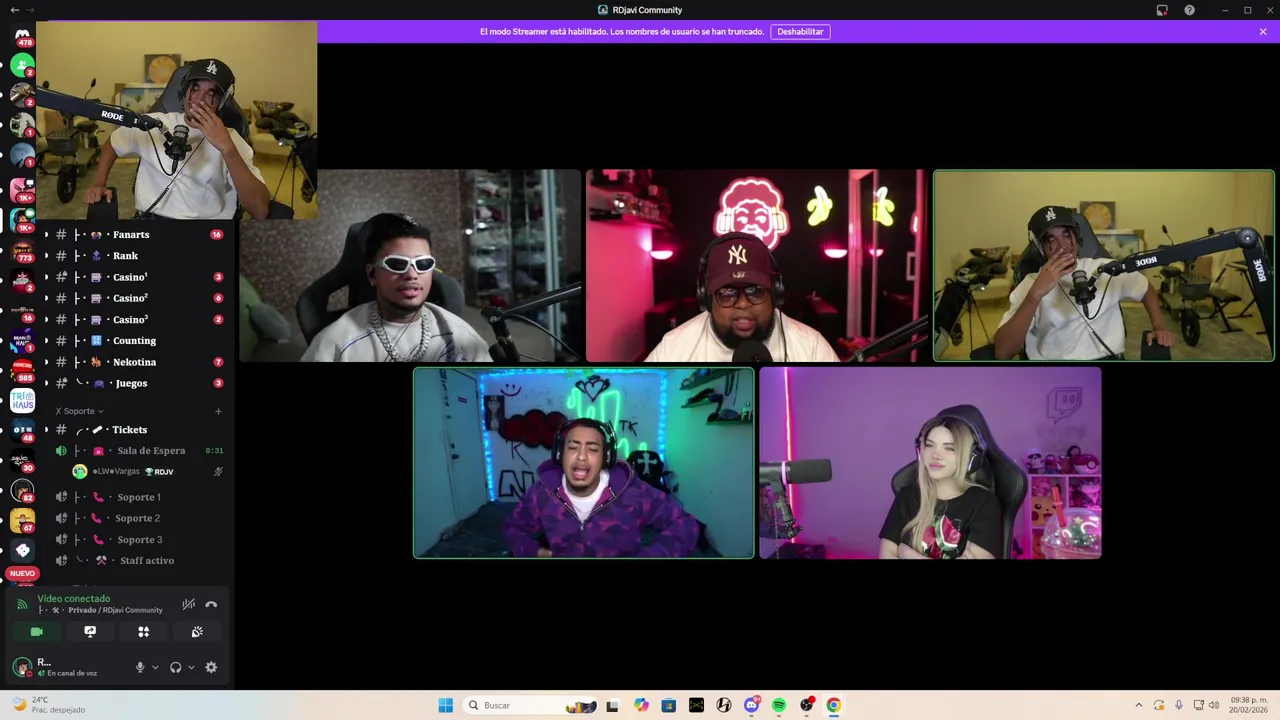Open the server icon with the 67 badge
Viewport: 1280px width, 720px height.
coord(22,520)
